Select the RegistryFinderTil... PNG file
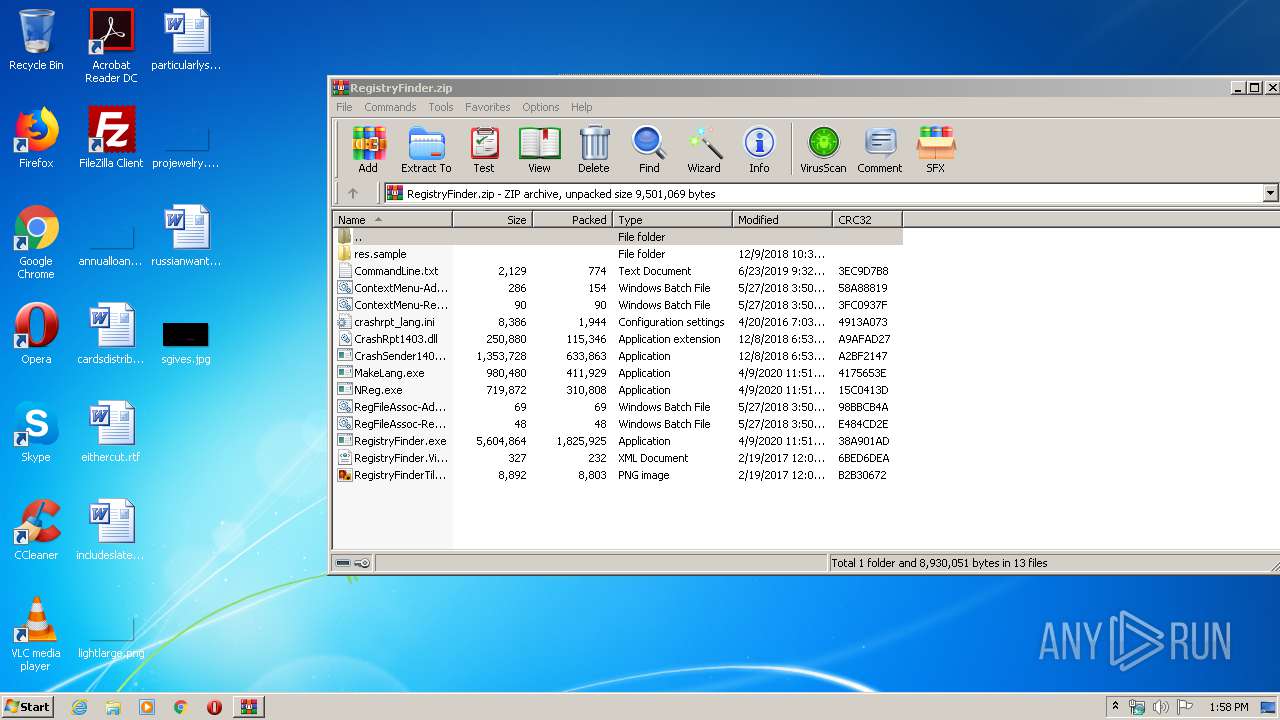 pyautogui.click(x=618, y=475)
